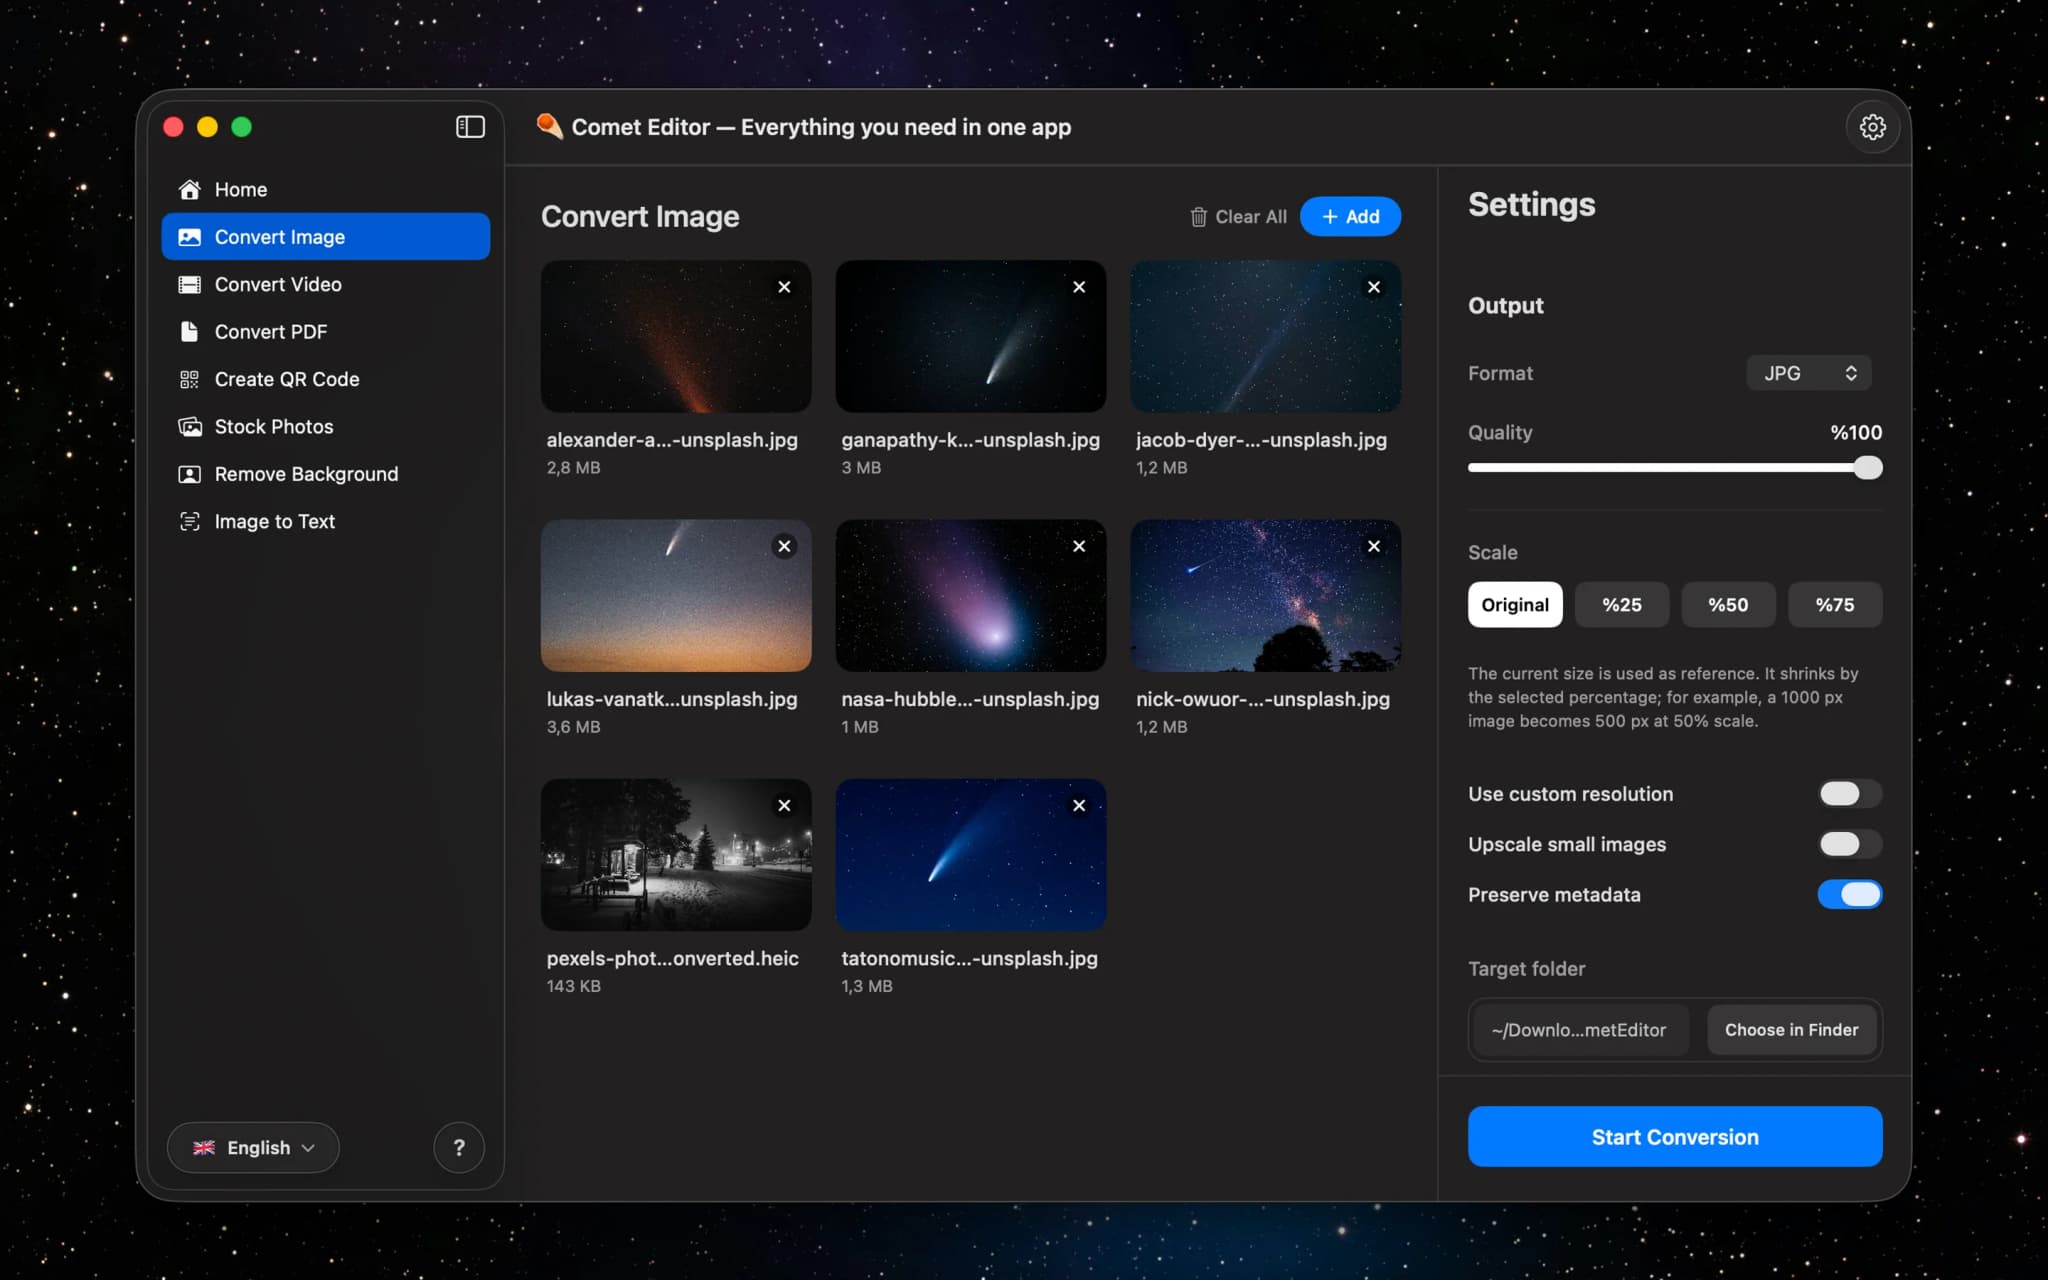Image resolution: width=2048 pixels, height=1280 pixels.
Task: Open the Format dropdown set to JPG
Action: click(x=1808, y=372)
